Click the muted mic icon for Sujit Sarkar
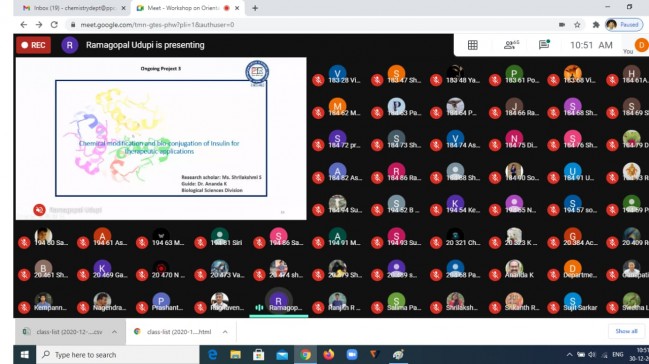 coord(553,307)
